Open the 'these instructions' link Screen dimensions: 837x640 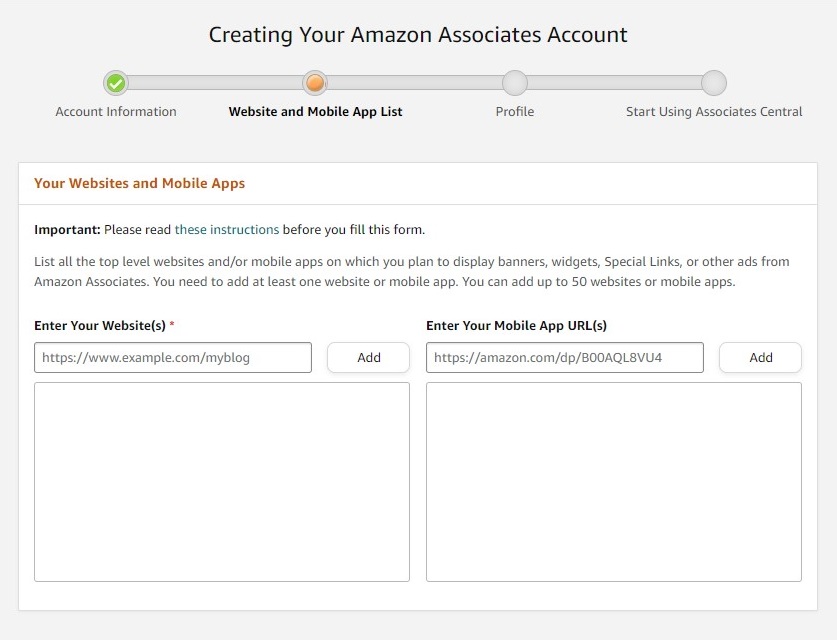[227, 230]
